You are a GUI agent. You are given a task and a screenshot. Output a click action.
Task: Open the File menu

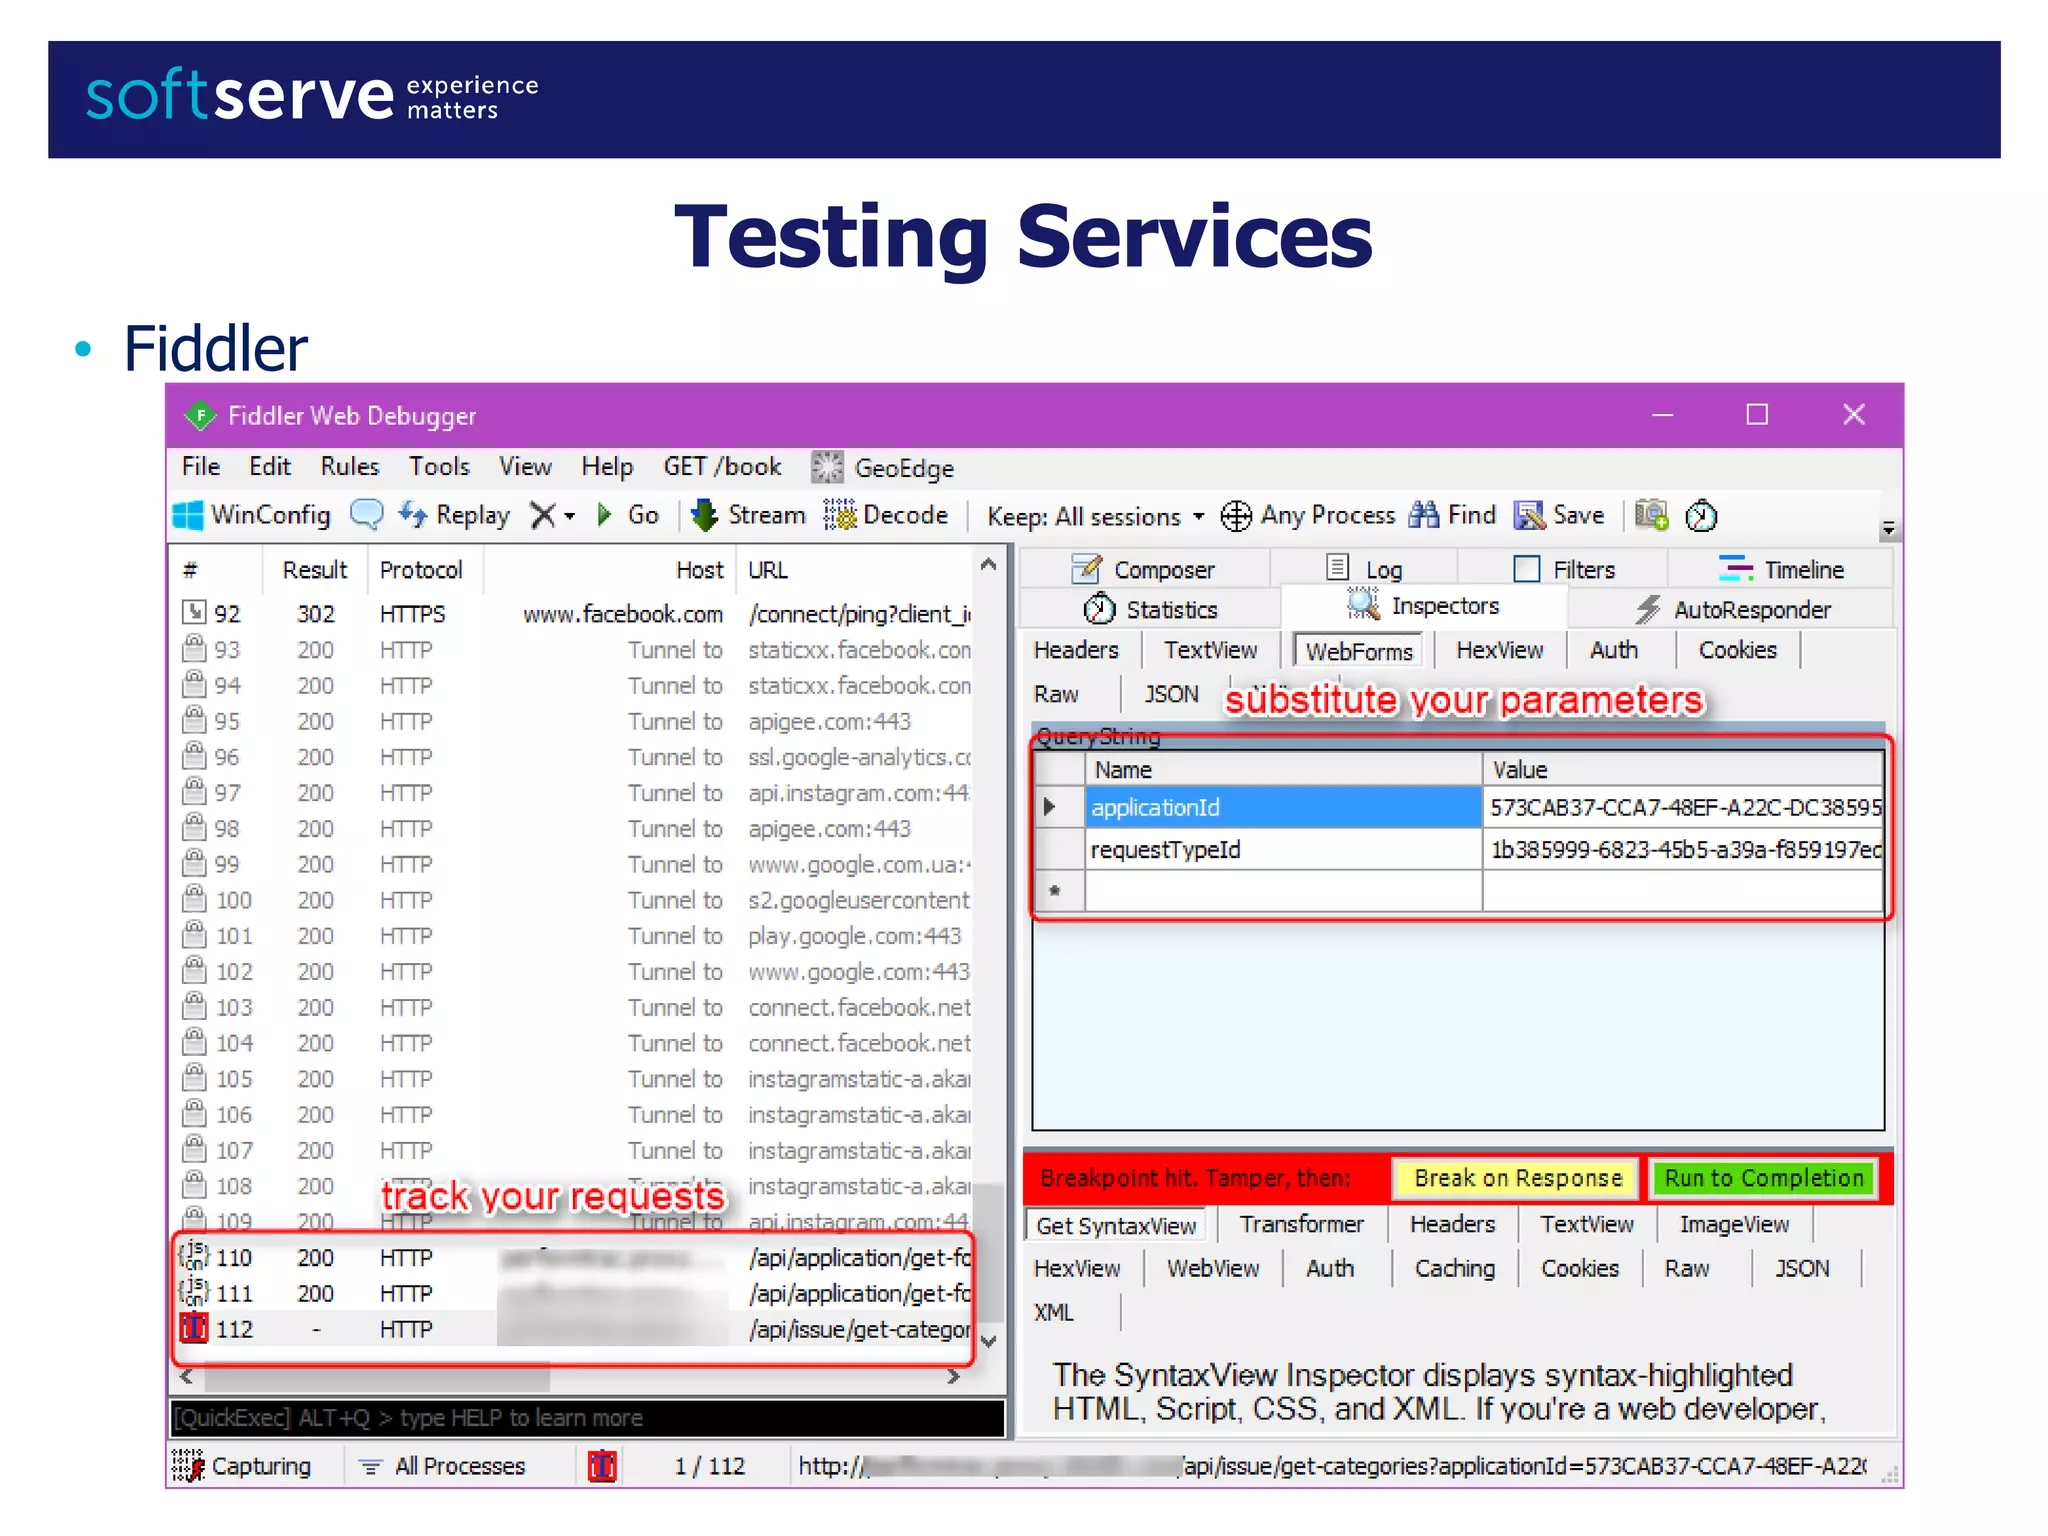(201, 466)
